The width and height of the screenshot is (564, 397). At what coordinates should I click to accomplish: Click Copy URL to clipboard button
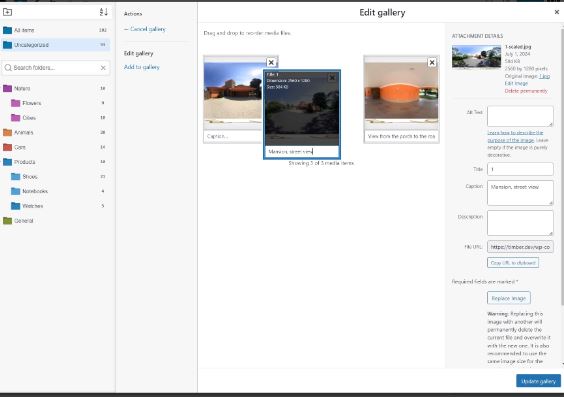[x=513, y=263]
